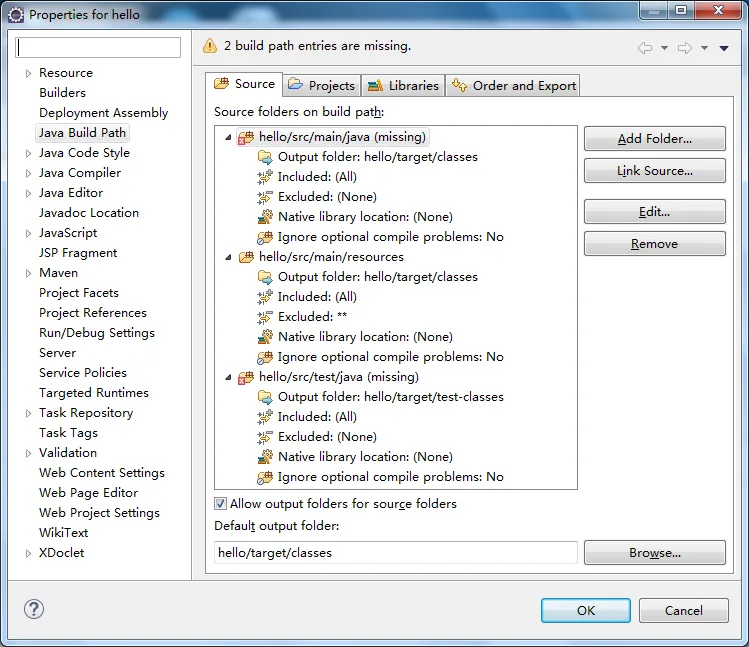
Task: Click missing source folder icon for hello/src/test/java
Action: click(246, 377)
